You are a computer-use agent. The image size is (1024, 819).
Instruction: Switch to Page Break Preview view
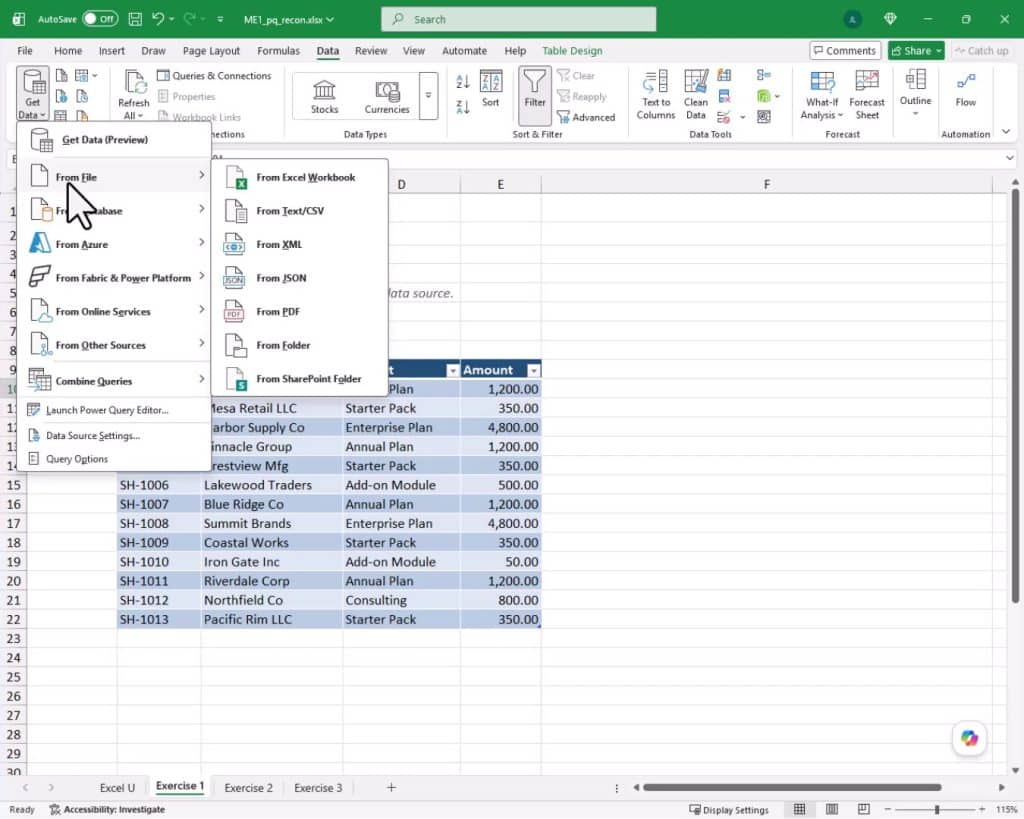click(863, 809)
